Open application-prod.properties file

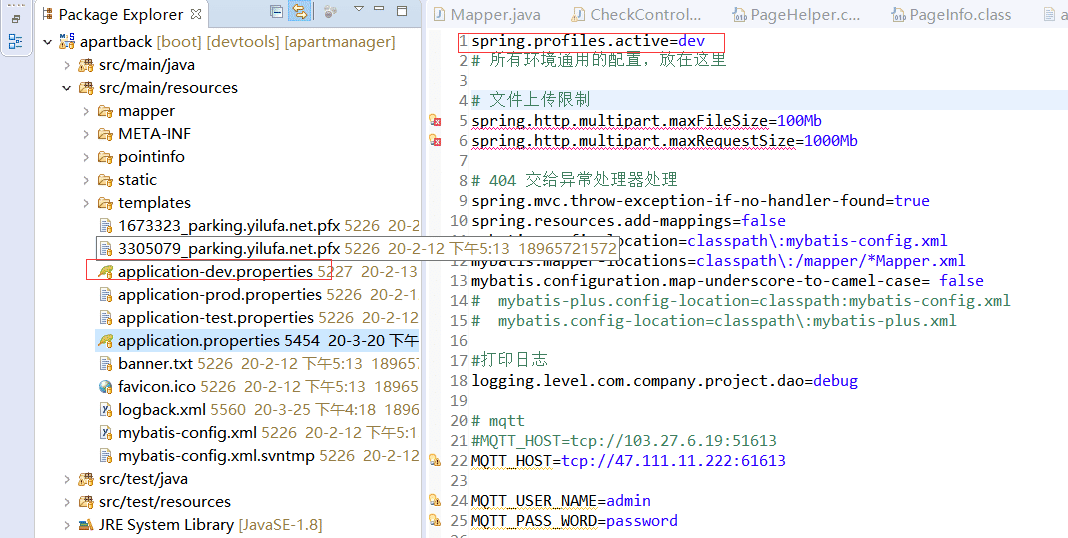[219, 295]
